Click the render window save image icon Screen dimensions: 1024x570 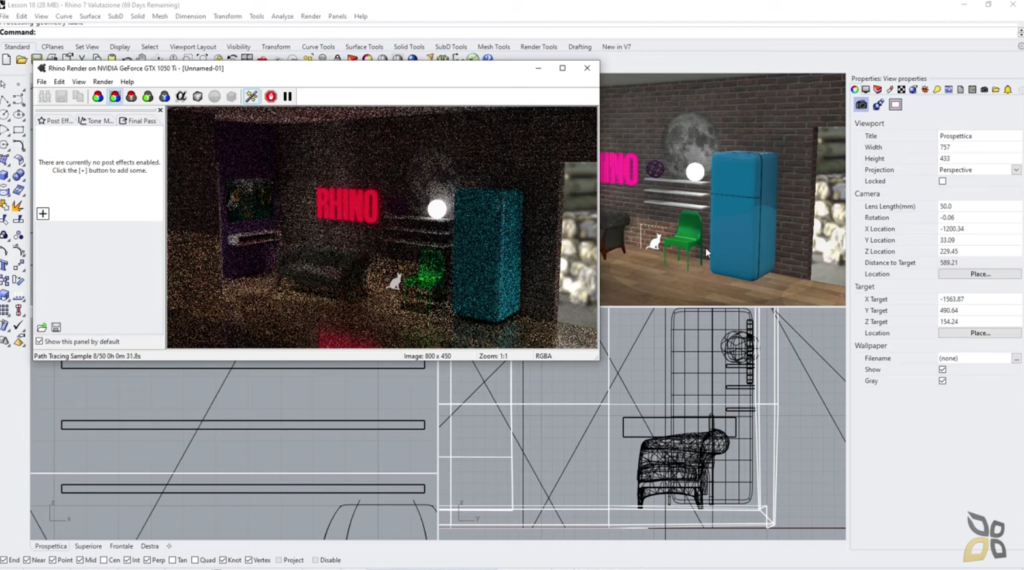tap(61, 97)
